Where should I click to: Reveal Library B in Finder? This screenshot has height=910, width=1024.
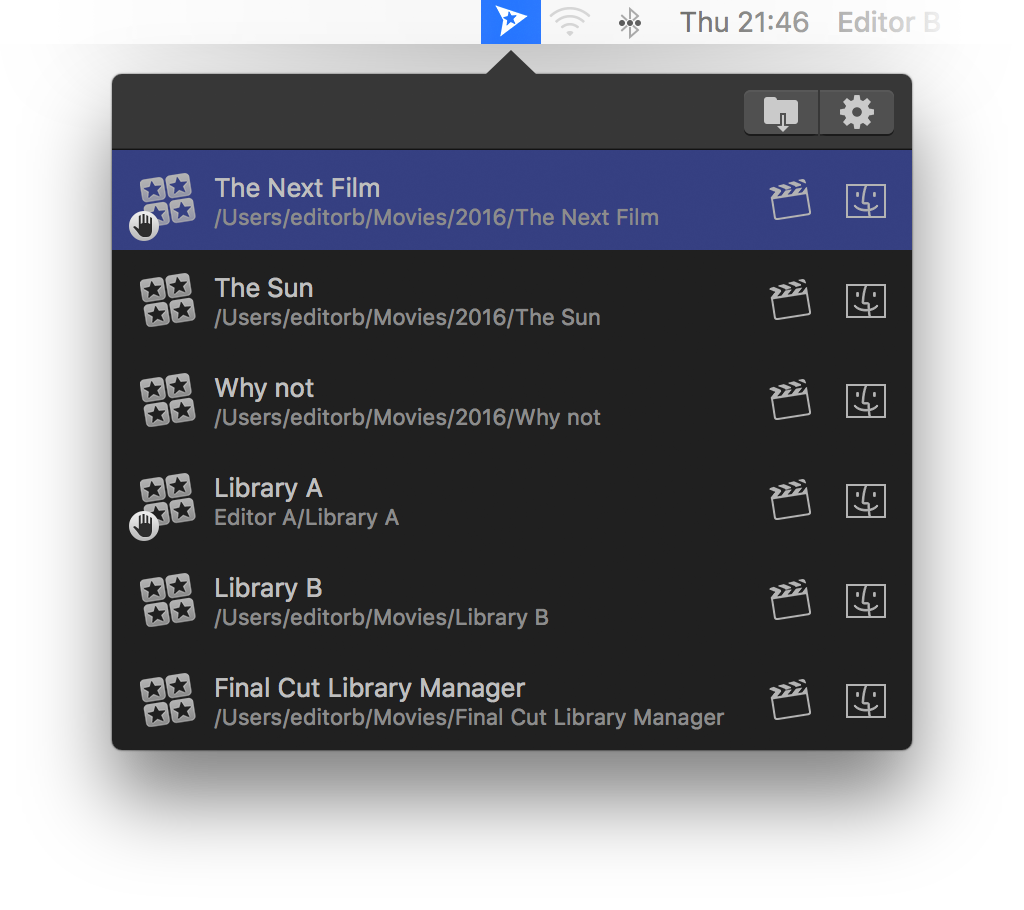coord(866,600)
